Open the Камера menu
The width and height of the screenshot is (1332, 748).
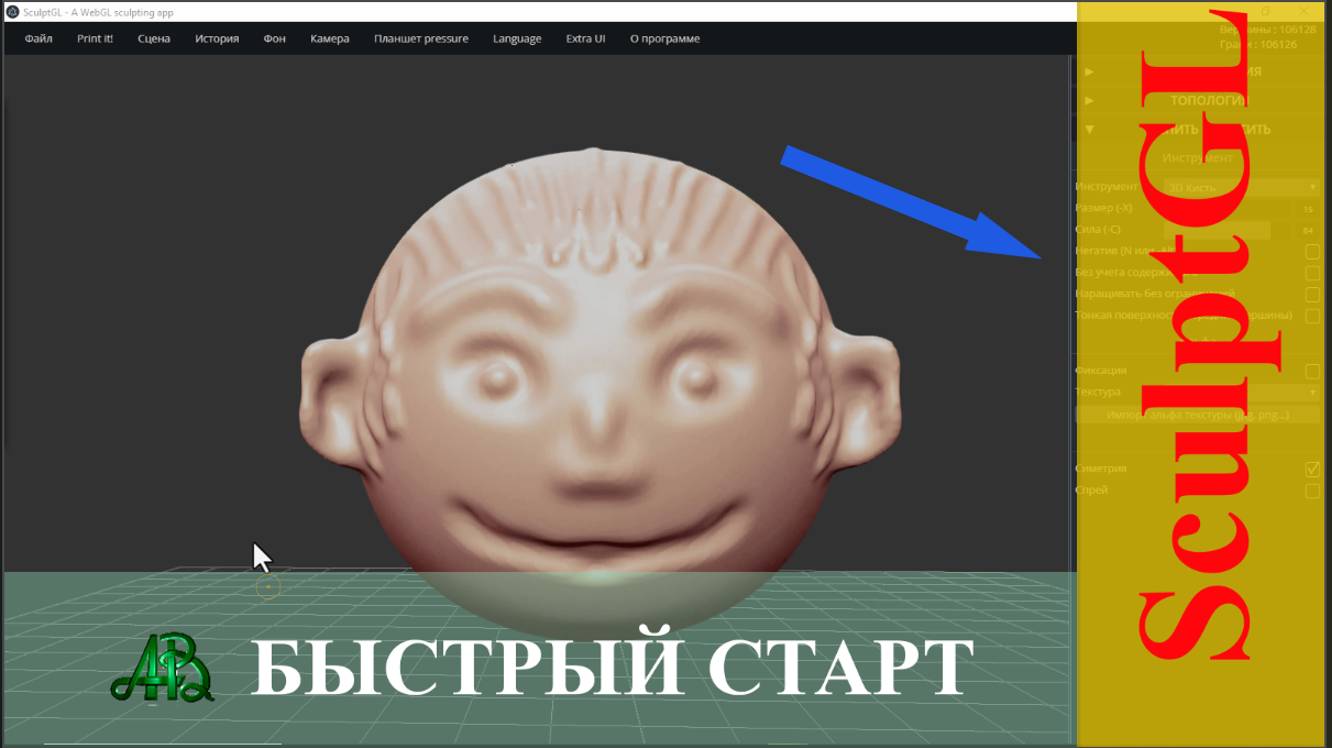tap(330, 39)
